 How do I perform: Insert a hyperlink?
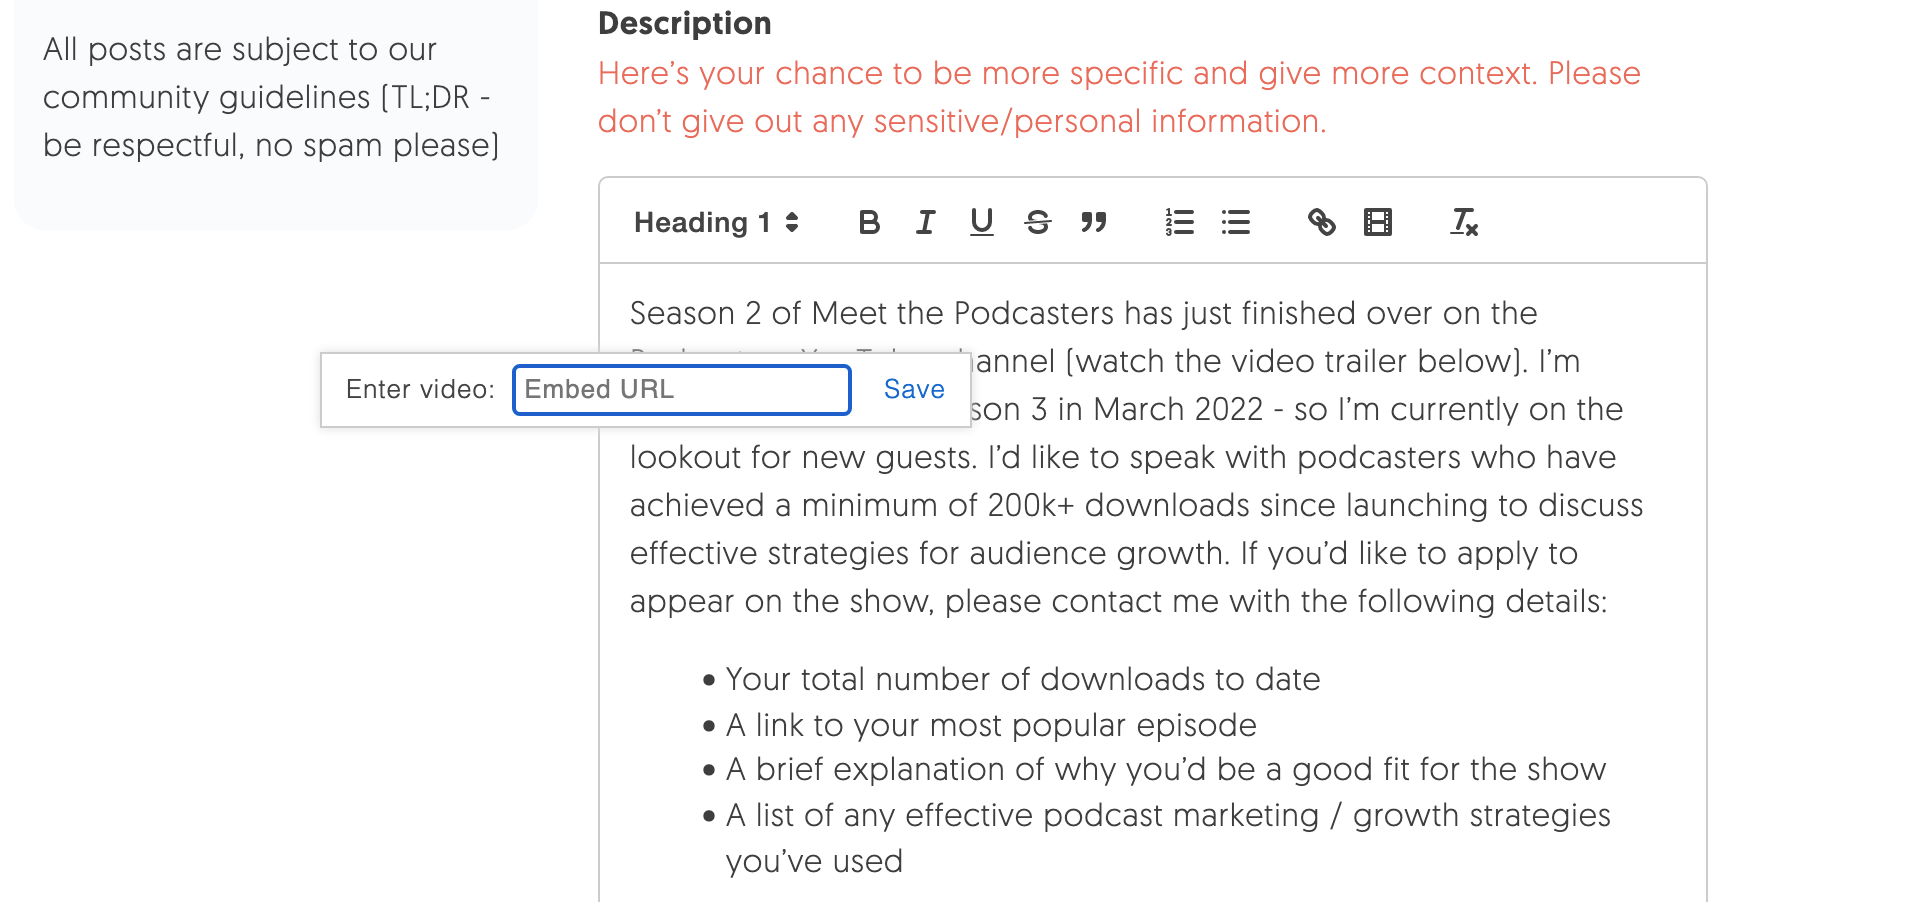click(x=1322, y=222)
